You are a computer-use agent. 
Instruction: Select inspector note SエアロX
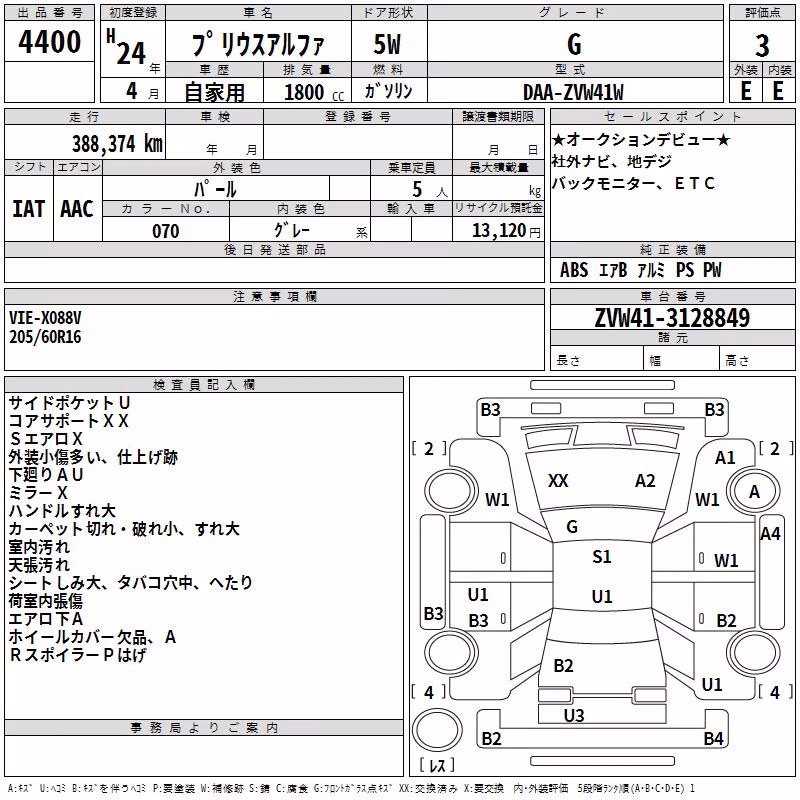pos(45,439)
